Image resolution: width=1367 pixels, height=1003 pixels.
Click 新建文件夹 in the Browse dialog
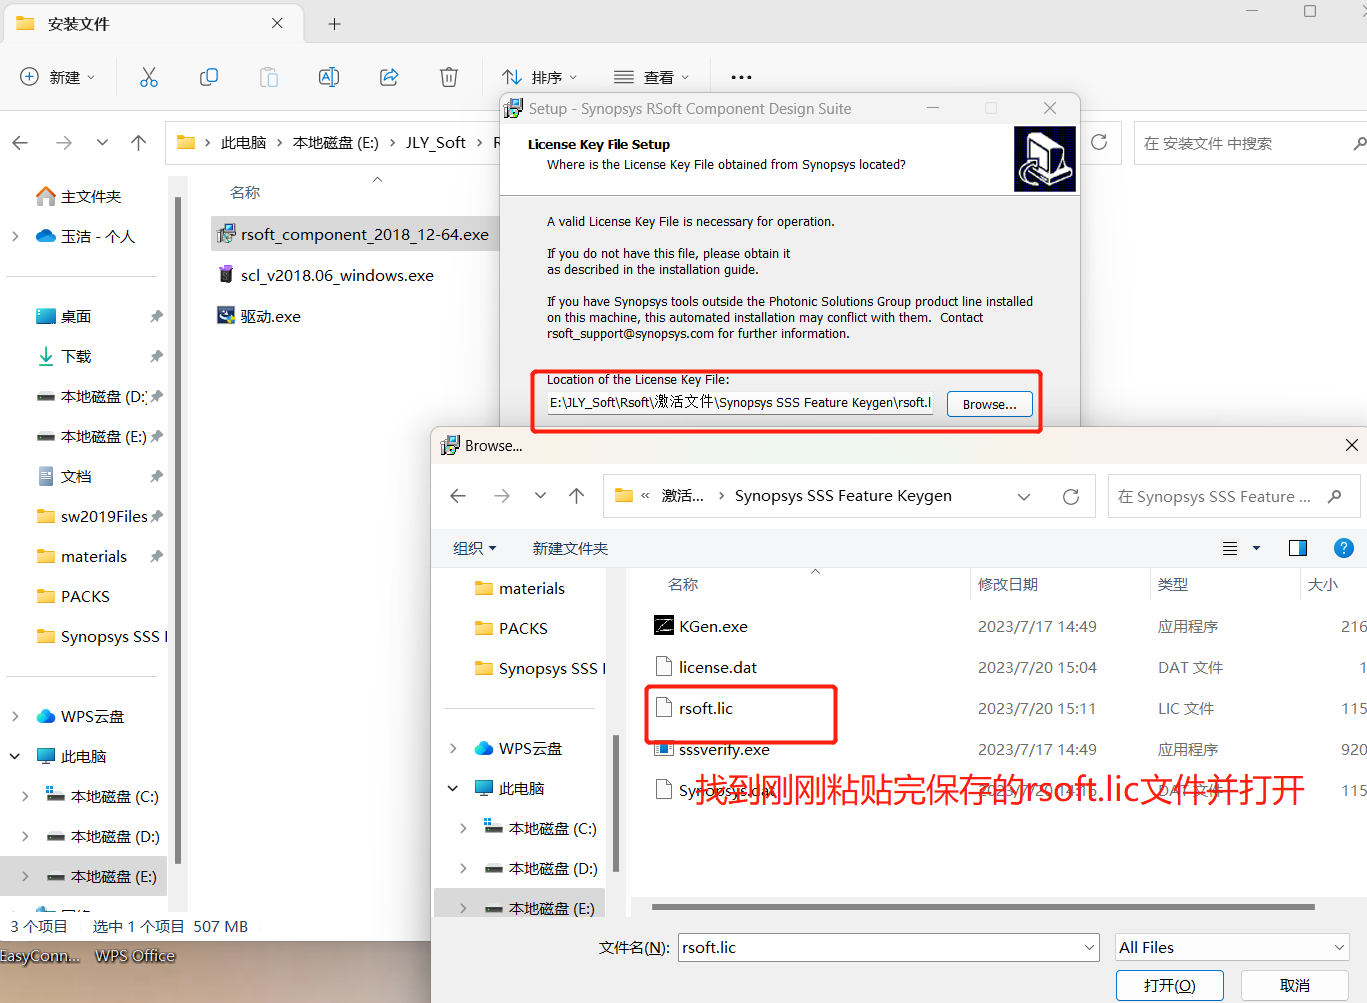coord(570,548)
